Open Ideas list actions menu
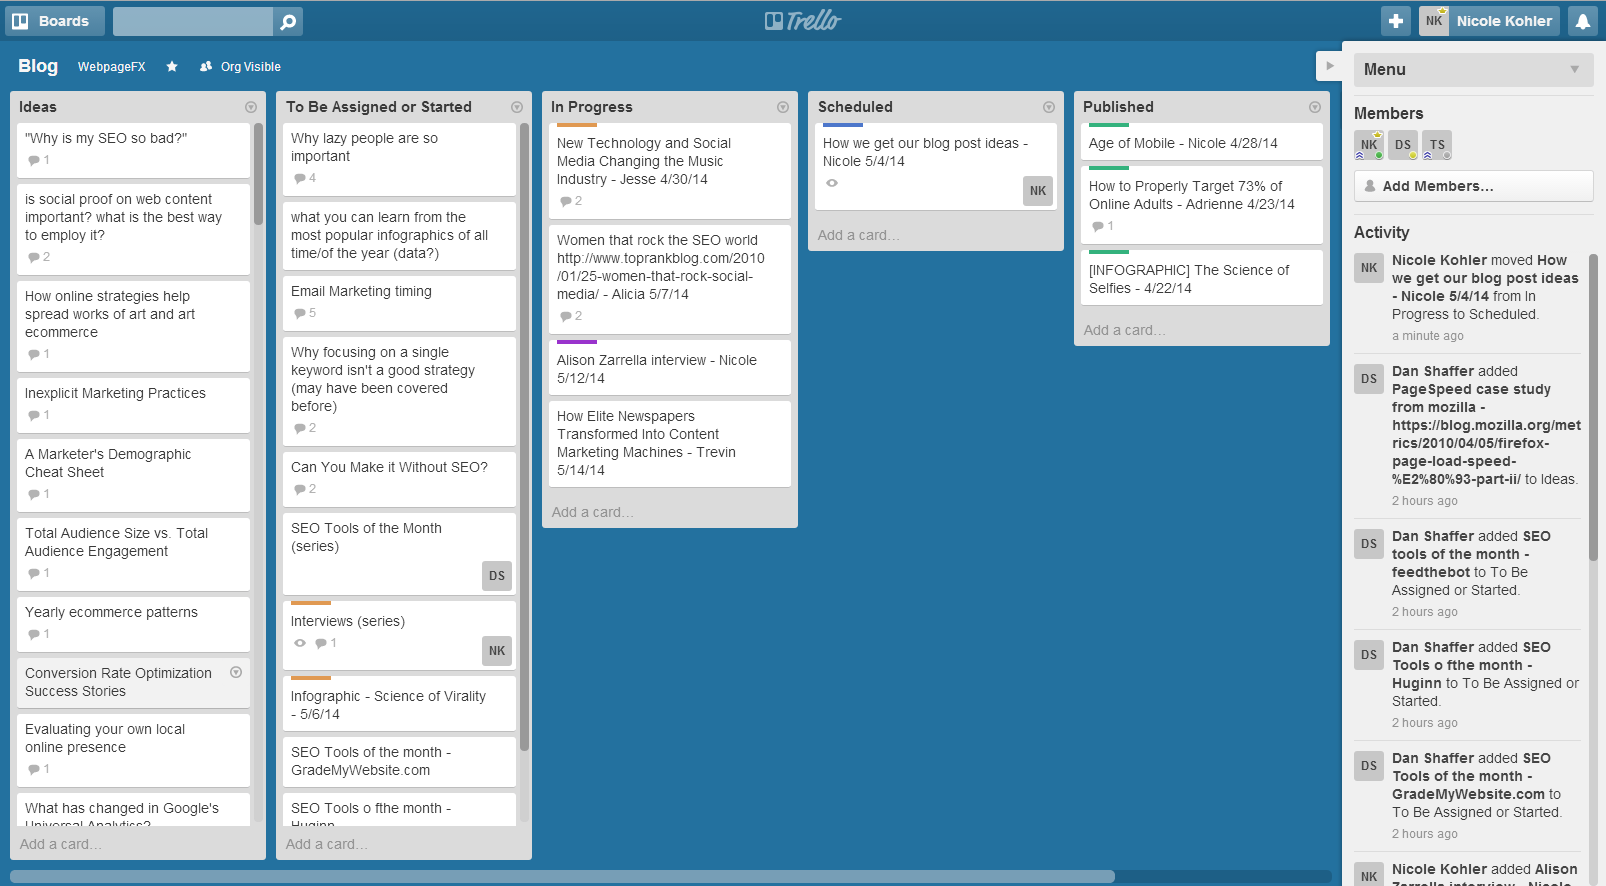 [251, 107]
